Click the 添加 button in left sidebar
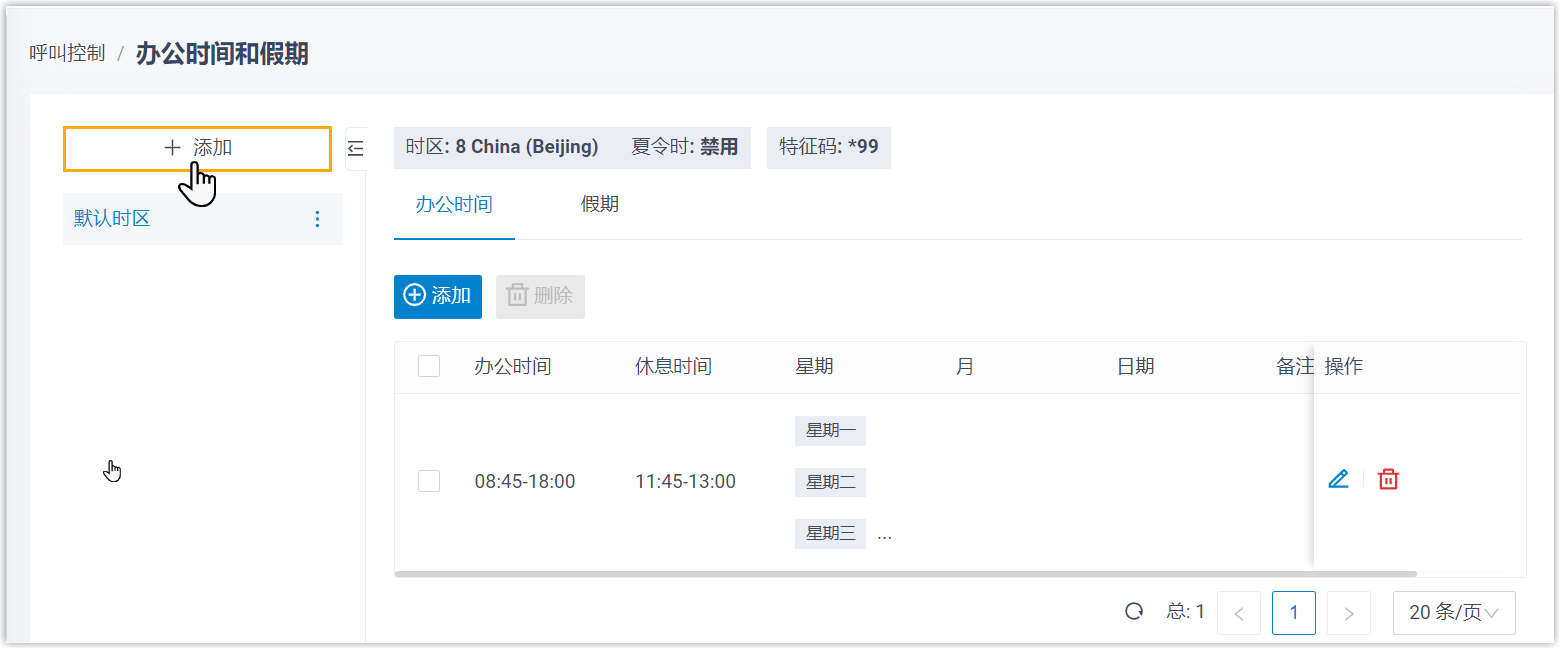The height and width of the screenshot is (649, 1560). point(197,148)
